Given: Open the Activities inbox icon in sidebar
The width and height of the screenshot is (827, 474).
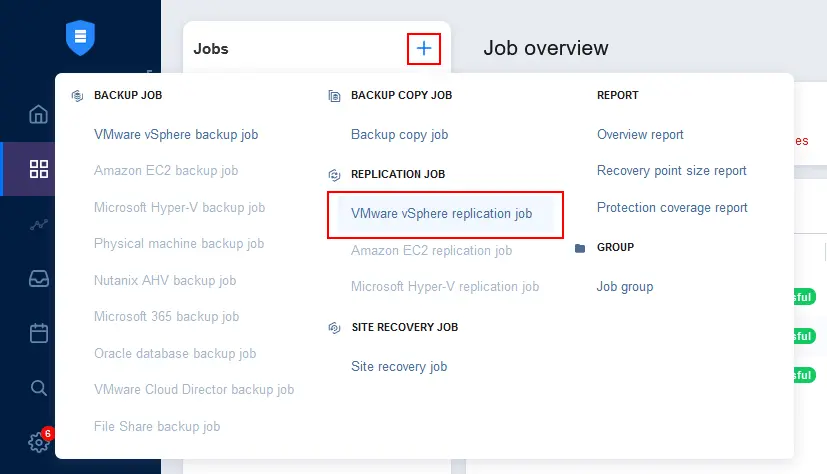Looking at the screenshot, I should 39,278.
